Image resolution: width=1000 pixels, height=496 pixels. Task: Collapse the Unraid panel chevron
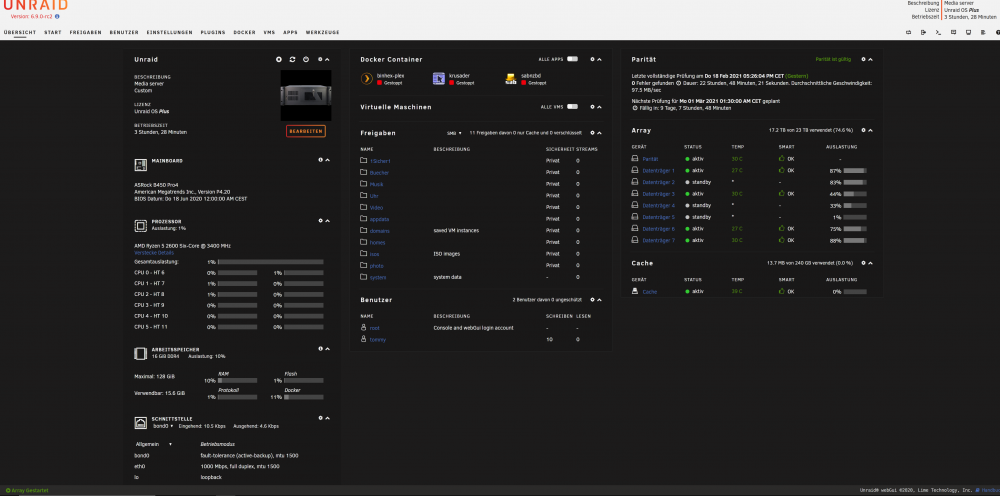tap(327, 59)
